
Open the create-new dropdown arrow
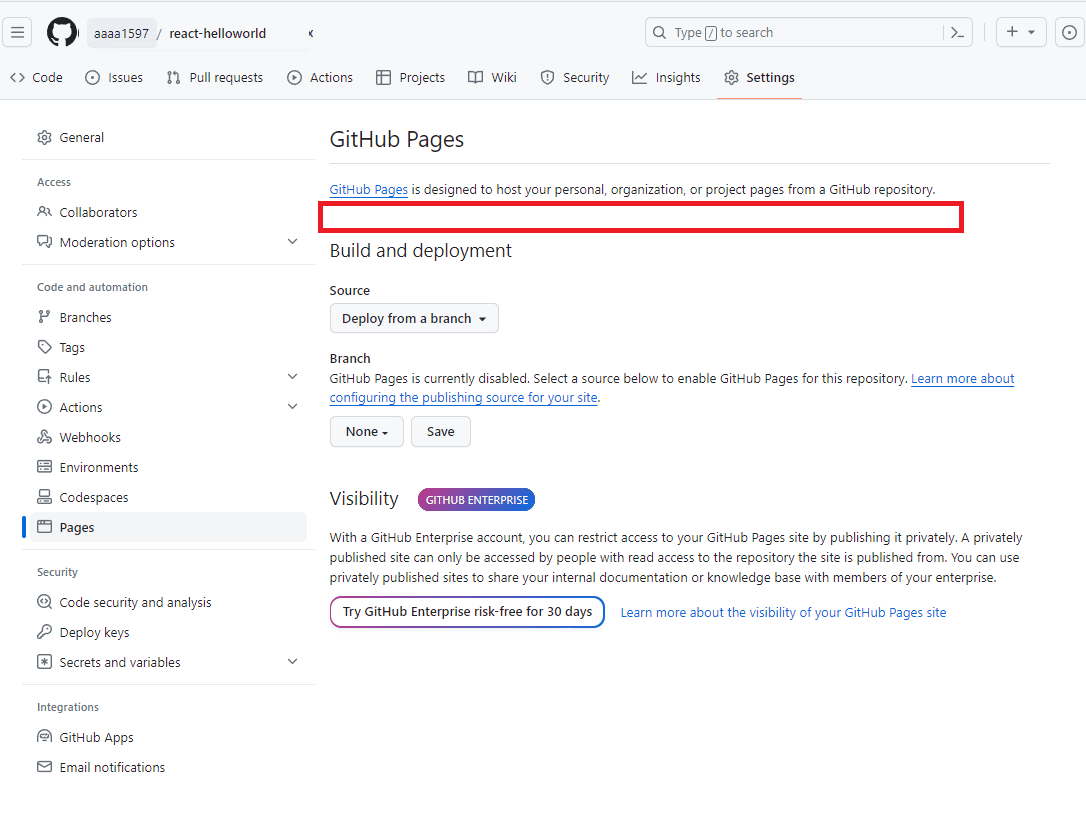(x=1031, y=33)
